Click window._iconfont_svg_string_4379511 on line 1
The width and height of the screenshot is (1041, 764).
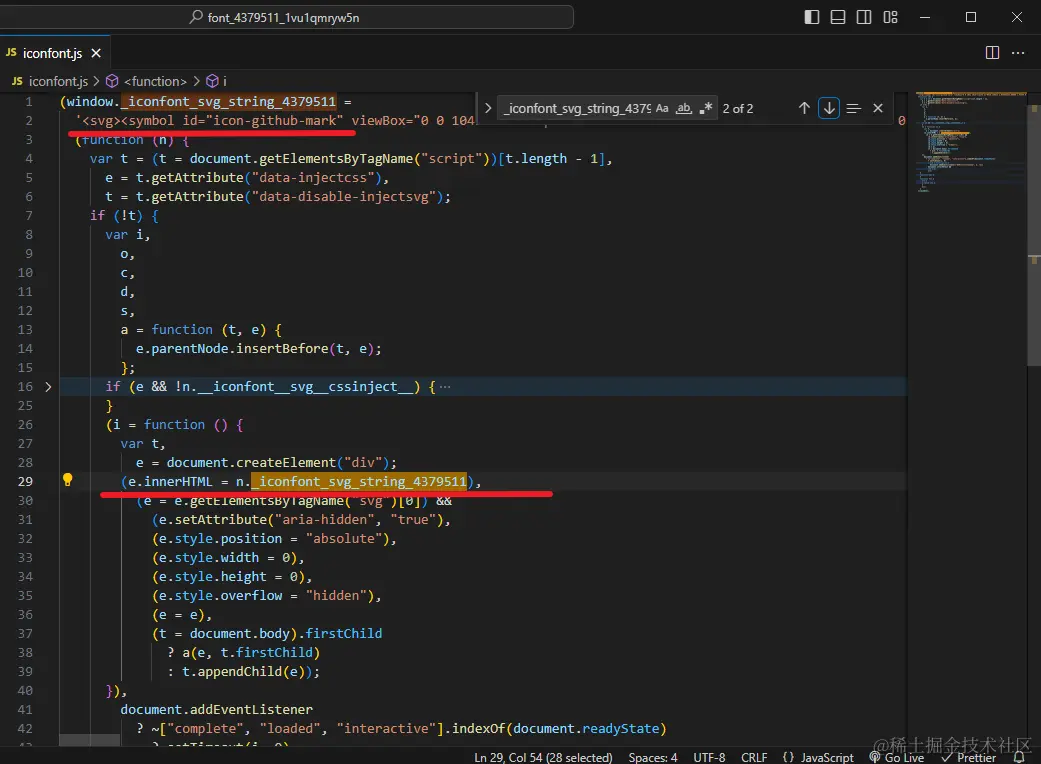tap(200, 102)
